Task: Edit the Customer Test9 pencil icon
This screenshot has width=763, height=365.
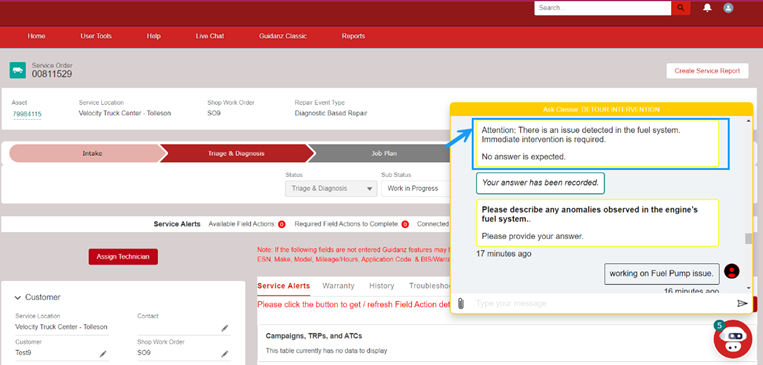Action: (x=103, y=353)
